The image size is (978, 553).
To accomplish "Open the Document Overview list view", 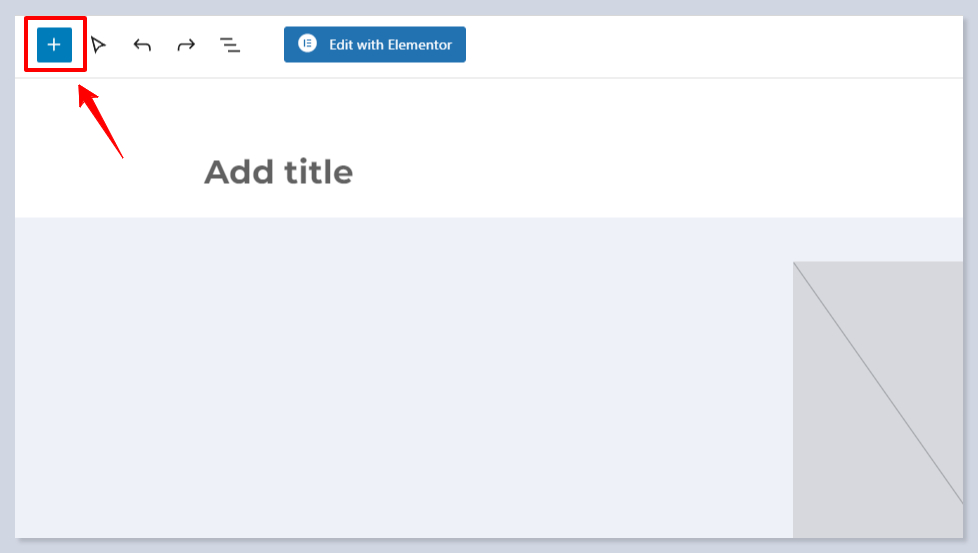I will tap(230, 45).
